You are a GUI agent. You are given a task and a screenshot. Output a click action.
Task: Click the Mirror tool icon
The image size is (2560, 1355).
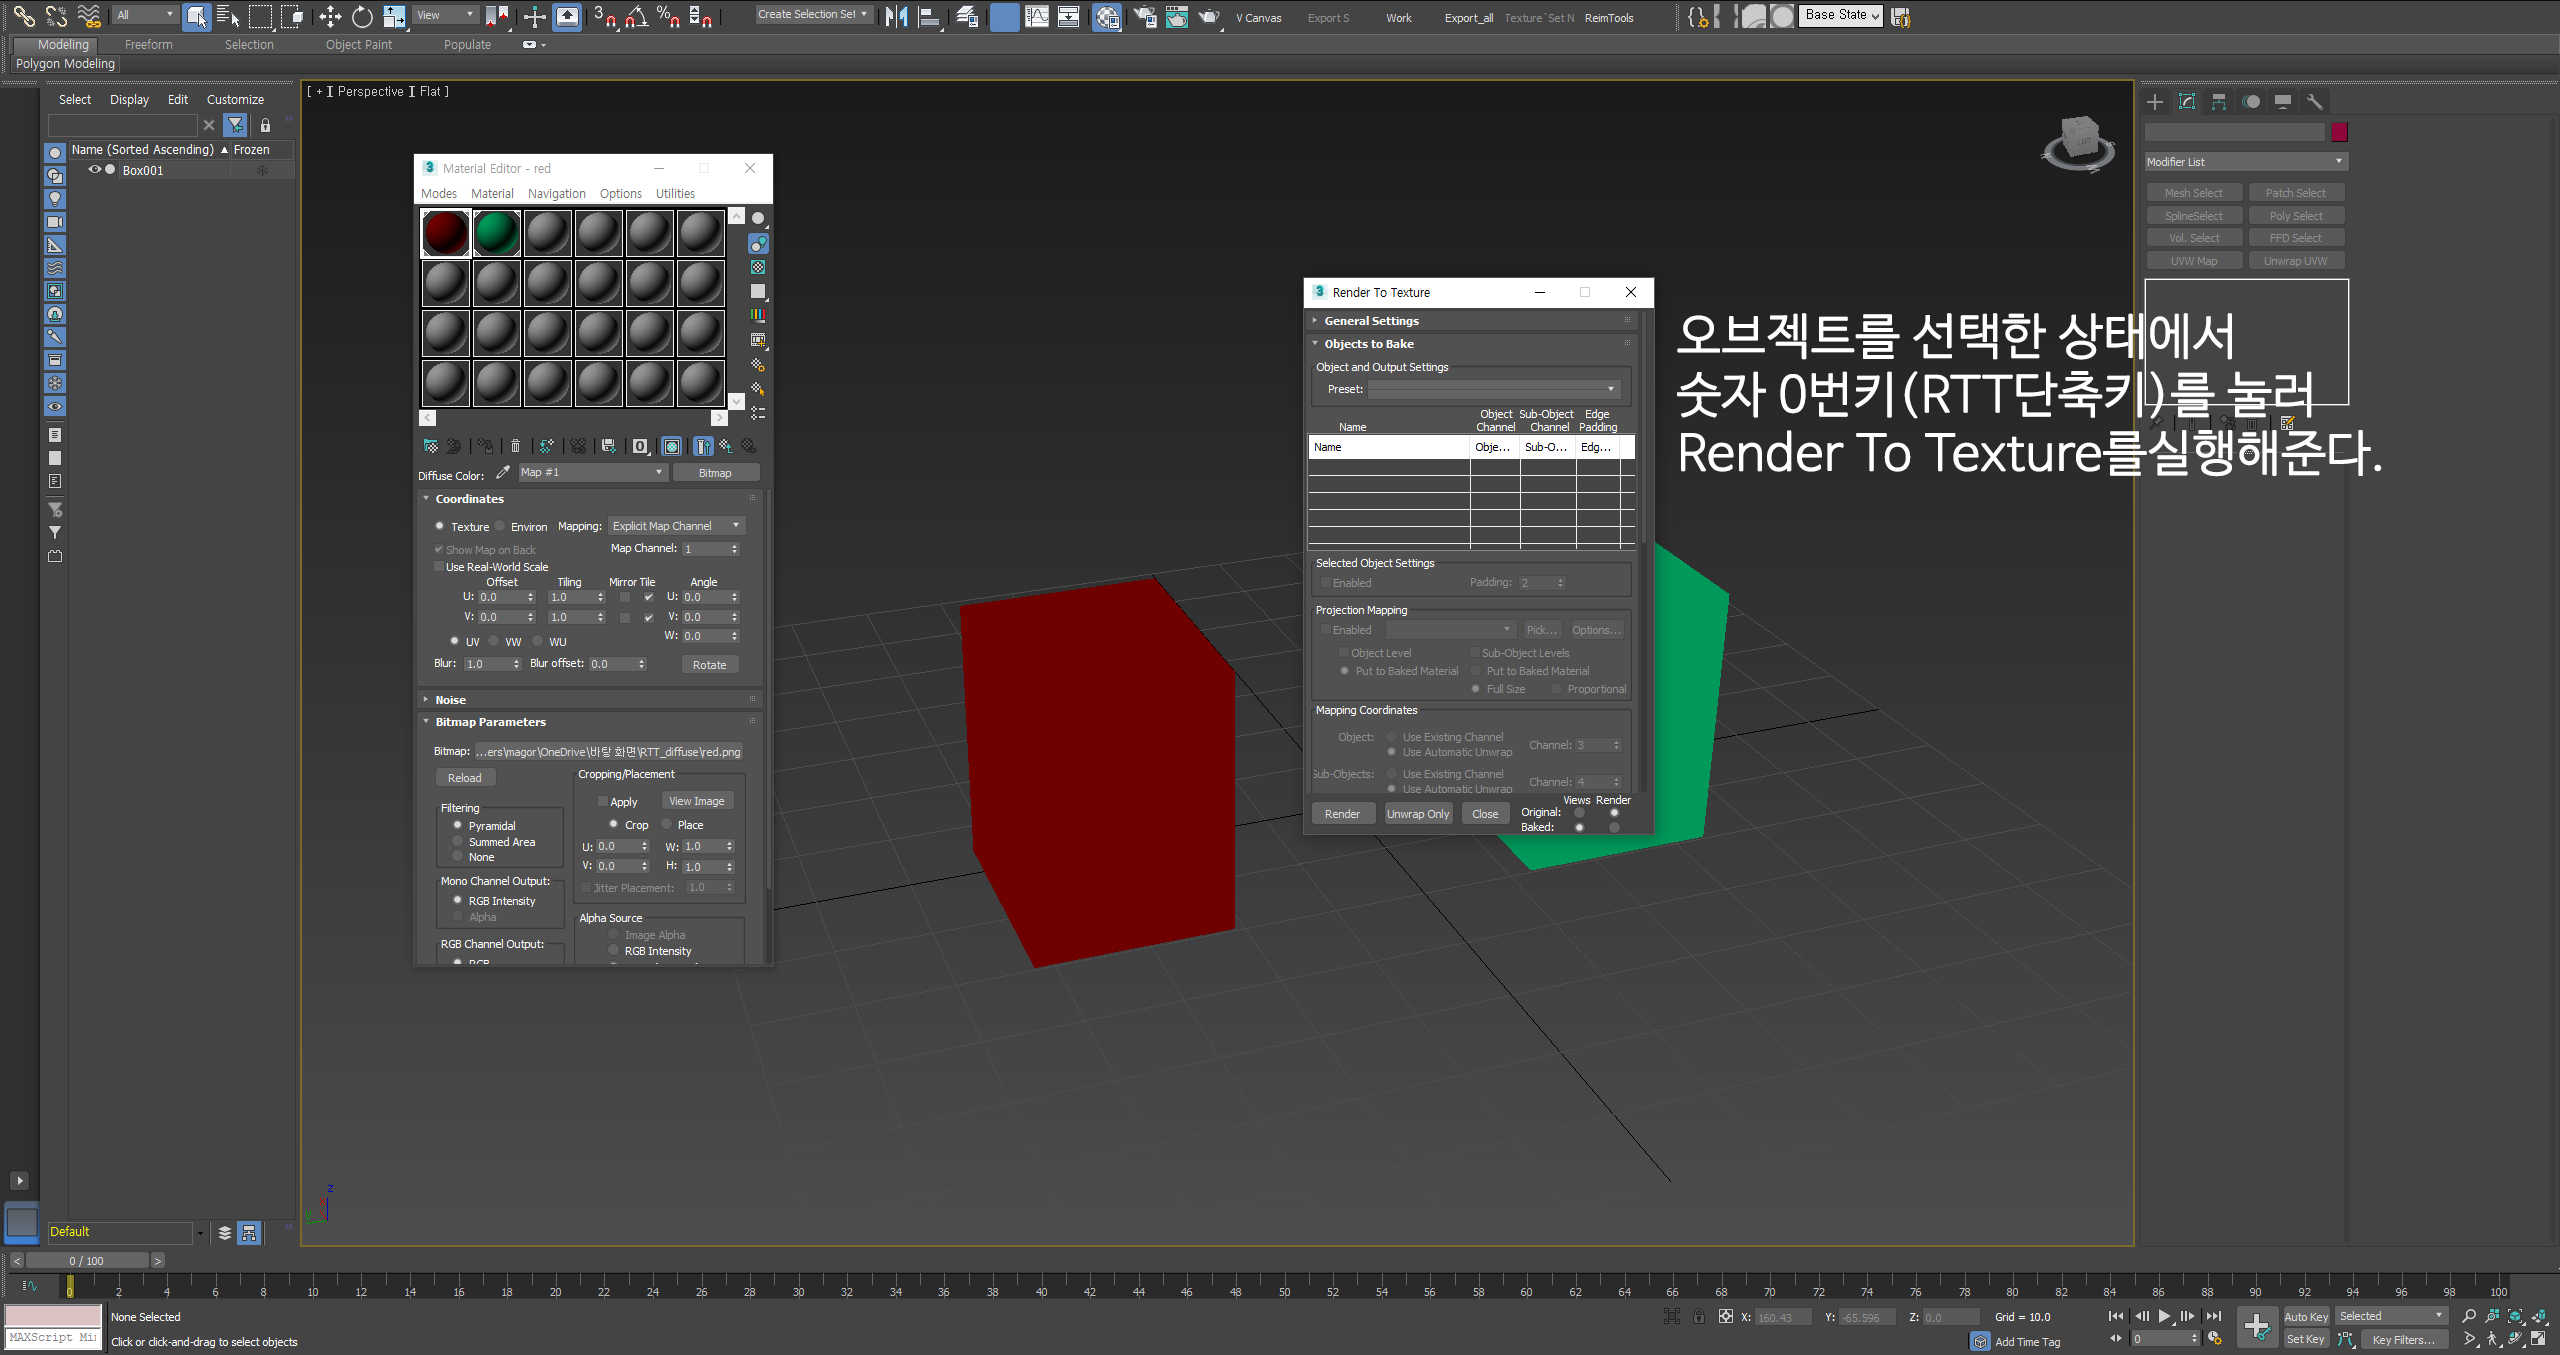pos(896,16)
